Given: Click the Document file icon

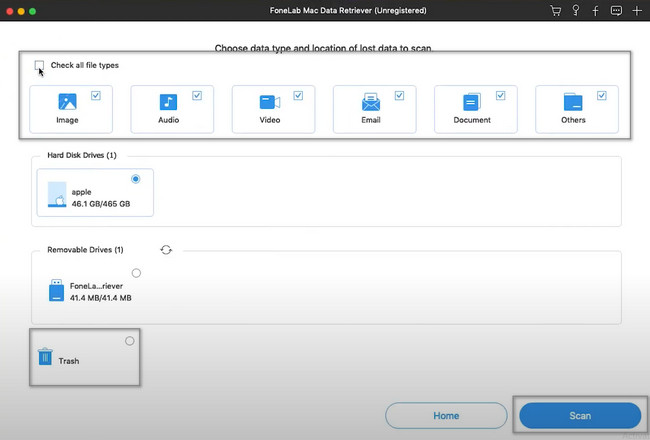Looking at the screenshot, I should click(471, 102).
